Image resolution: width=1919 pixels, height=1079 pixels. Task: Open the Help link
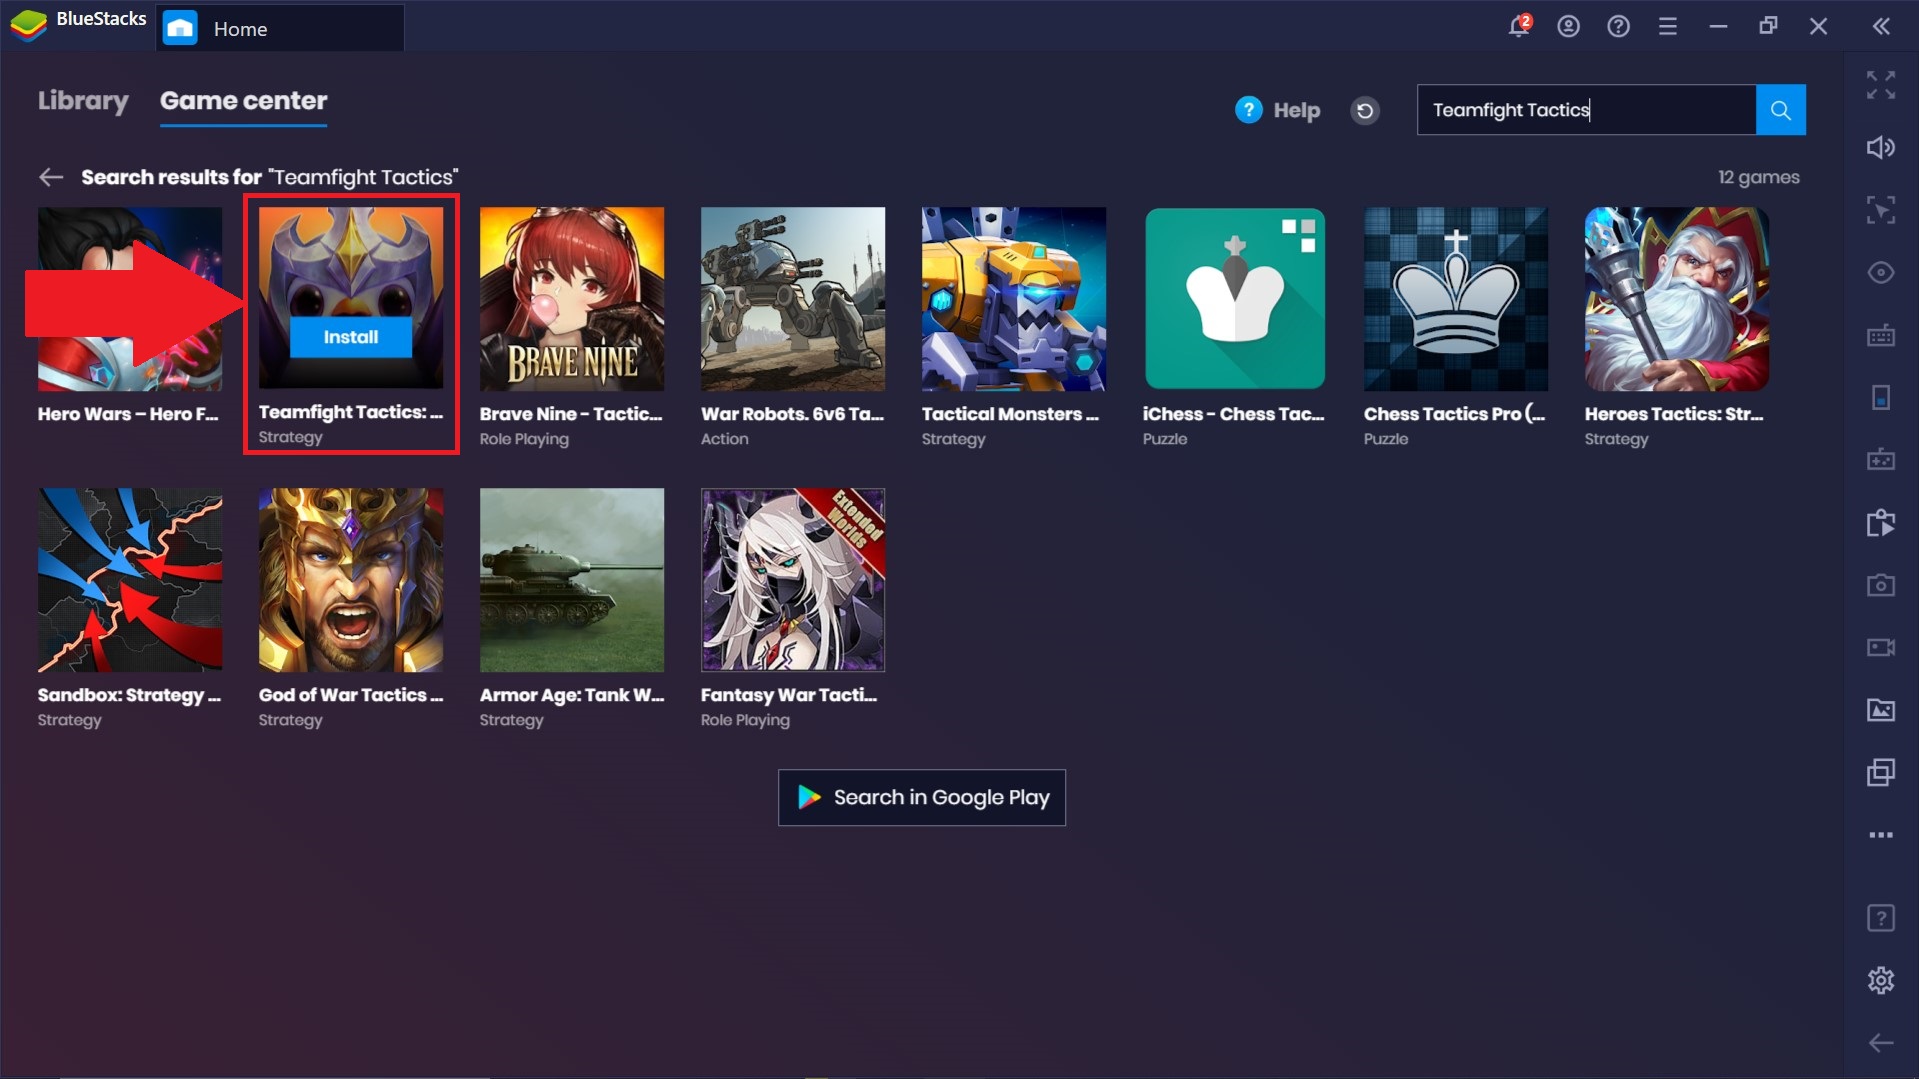tap(1278, 110)
